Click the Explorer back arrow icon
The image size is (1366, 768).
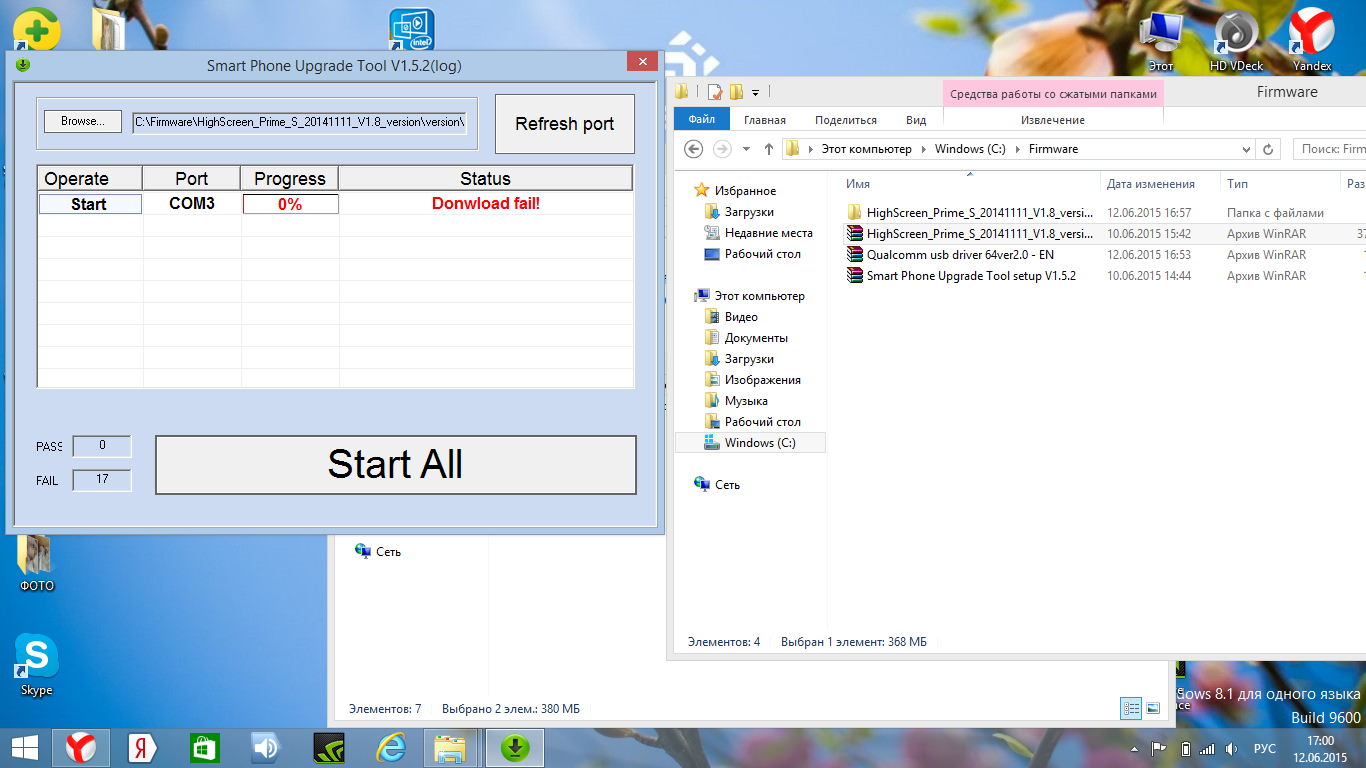point(694,149)
